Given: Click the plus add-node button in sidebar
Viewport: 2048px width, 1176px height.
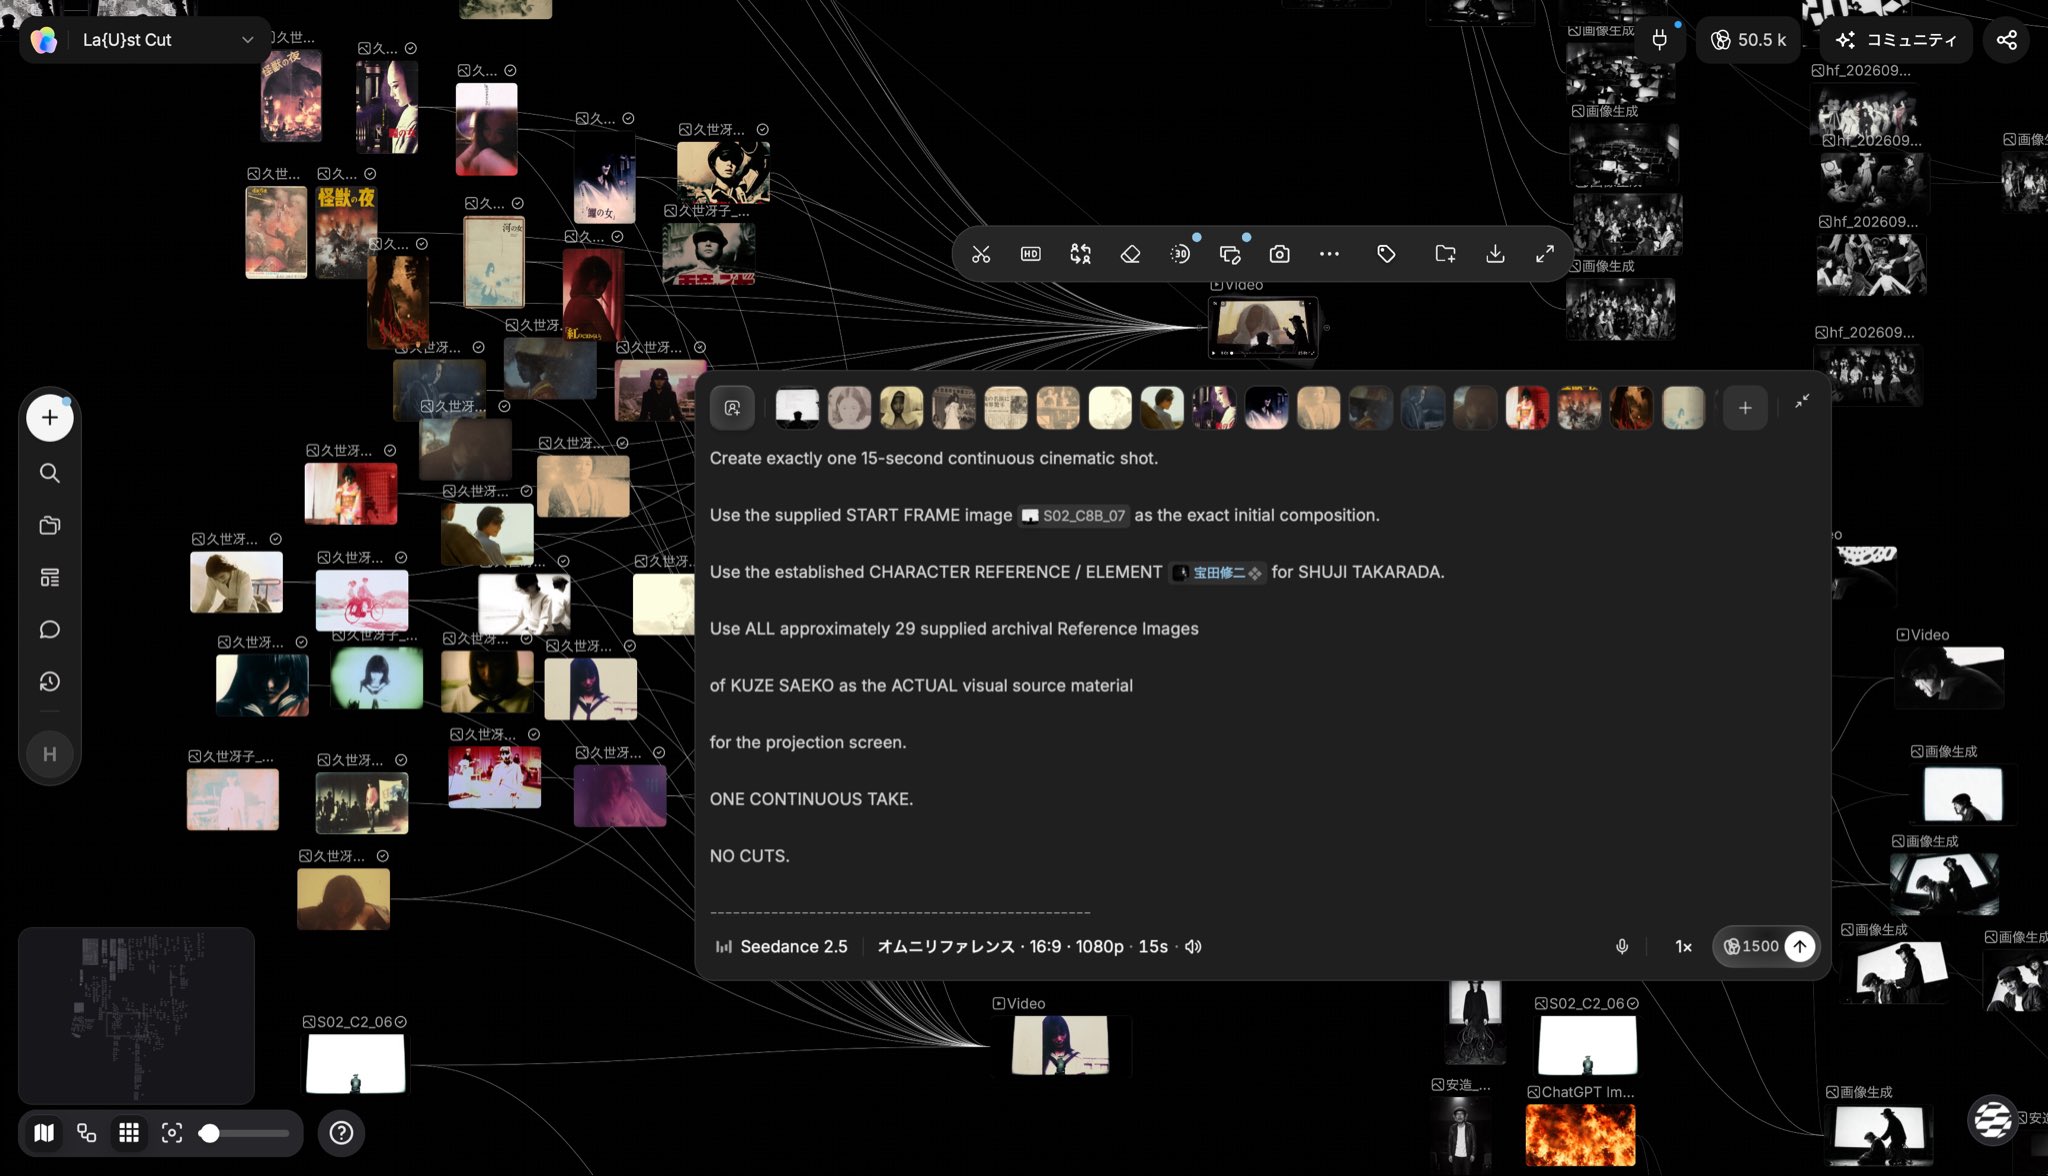Looking at the screenshot, I should pos(49,418).
